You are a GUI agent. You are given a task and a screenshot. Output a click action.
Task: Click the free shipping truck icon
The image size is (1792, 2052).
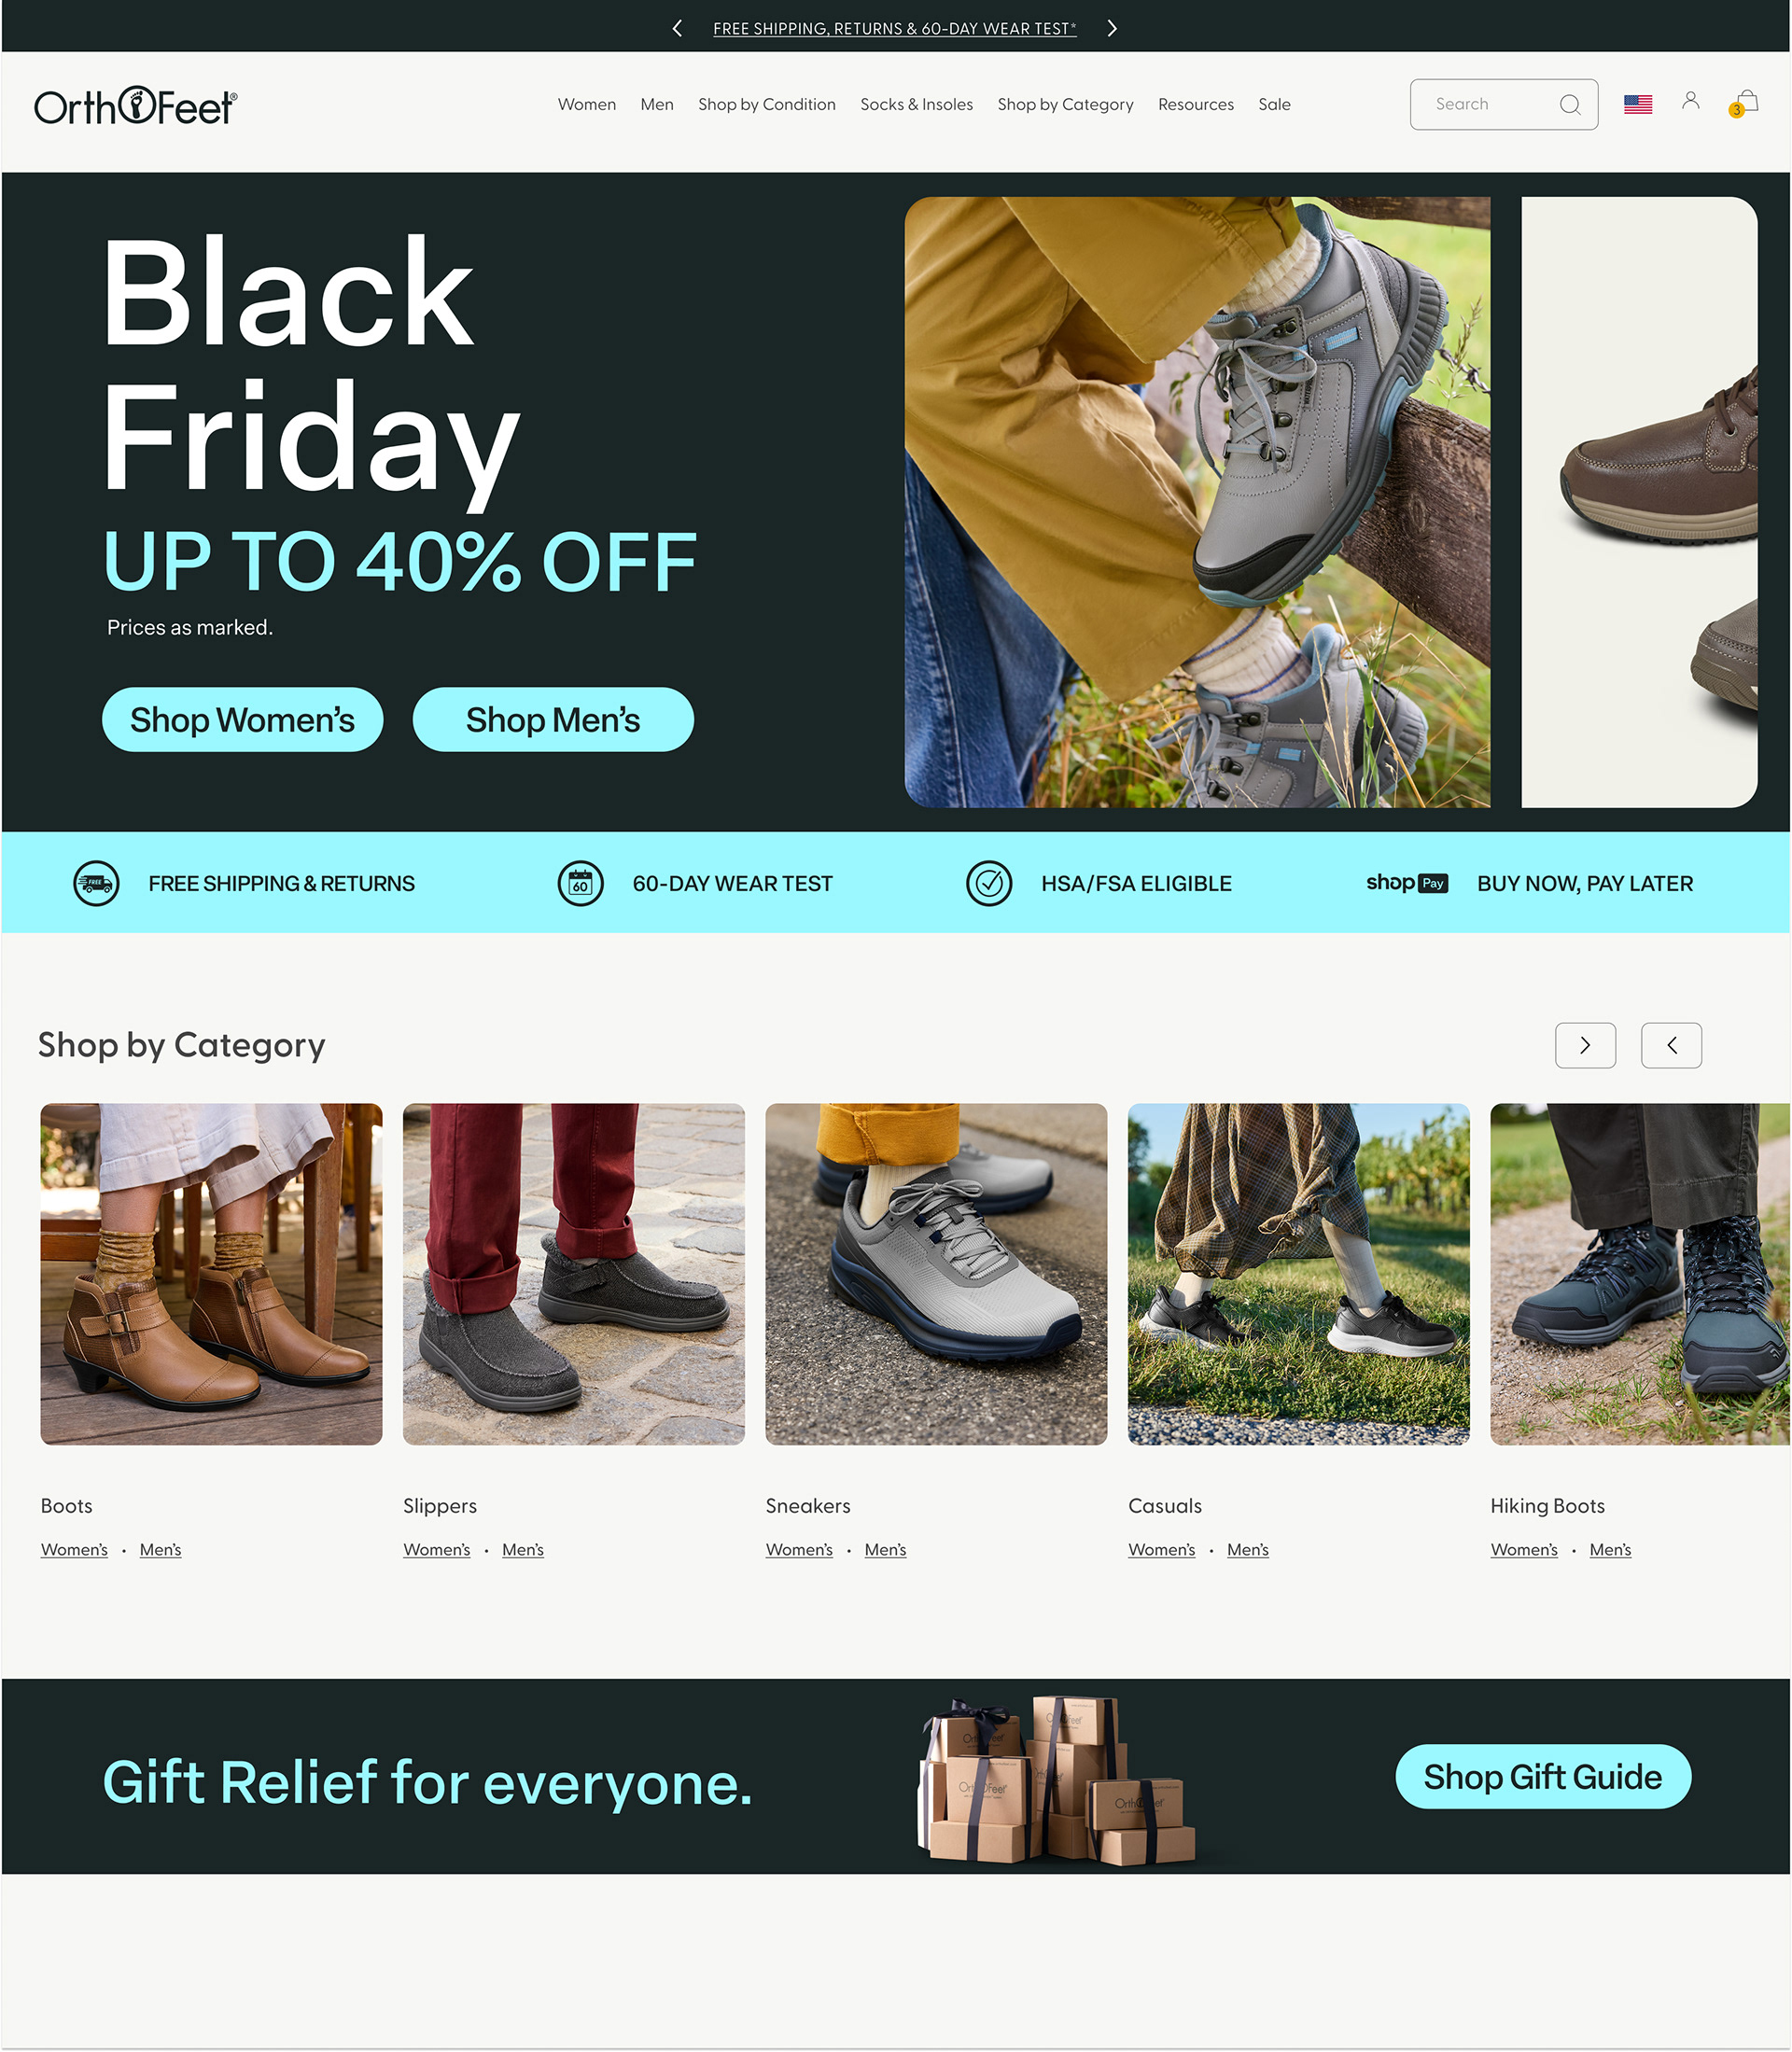pyautogui.click(x=97, y=884)
